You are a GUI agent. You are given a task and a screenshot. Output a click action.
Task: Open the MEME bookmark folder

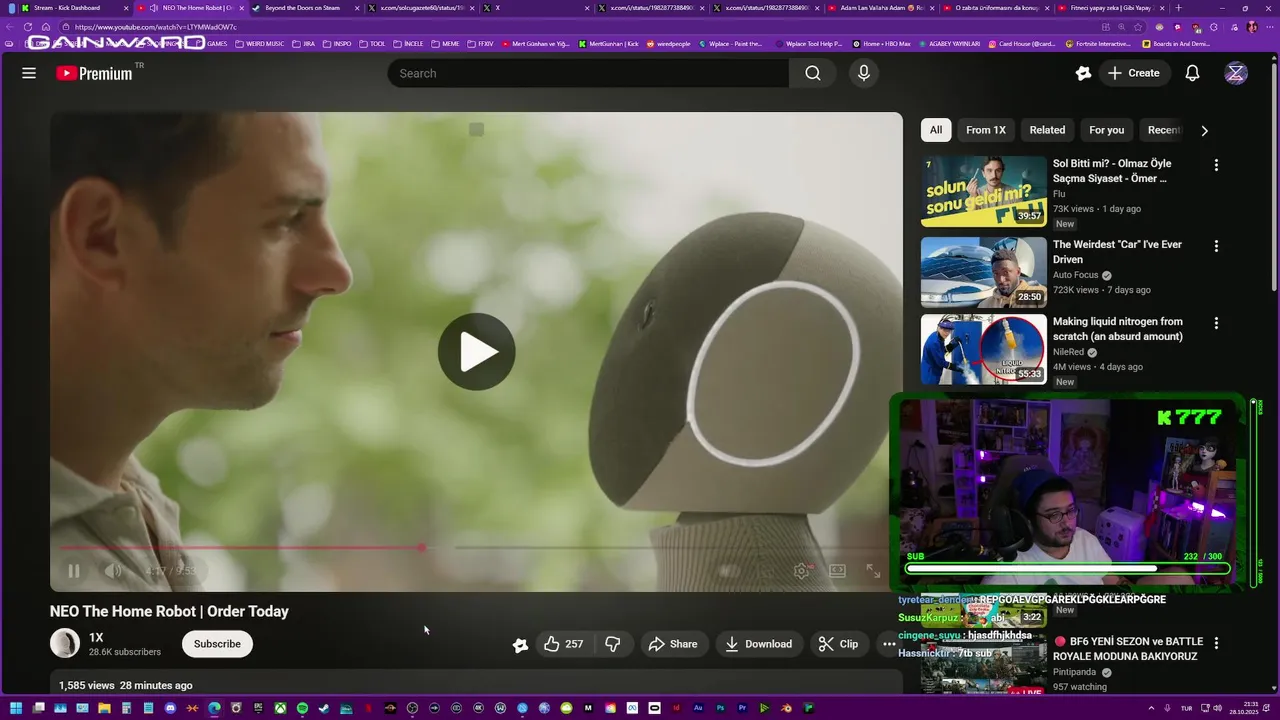point(445,44)
